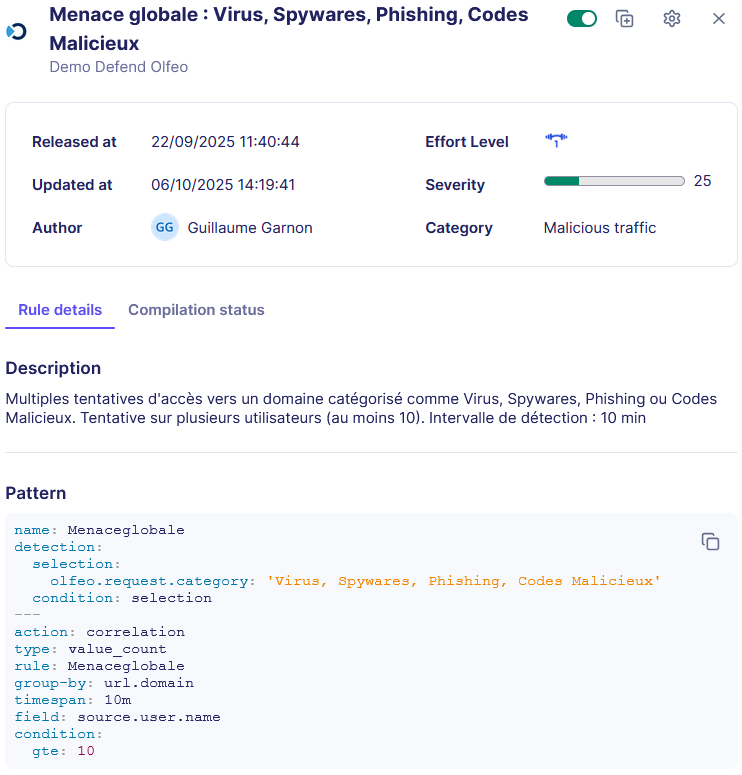Copy the pattern code to clipboard
The width and height of the screenshot is (742, 775).
(710, 541)
